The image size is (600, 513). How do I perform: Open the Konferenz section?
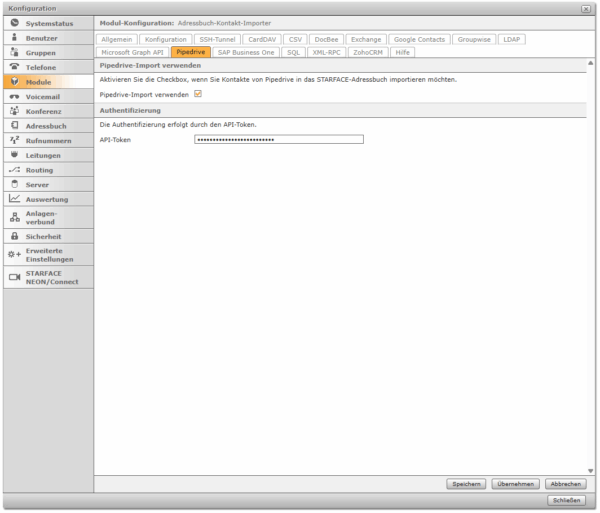pyautogui.click(x=49, y=111)
